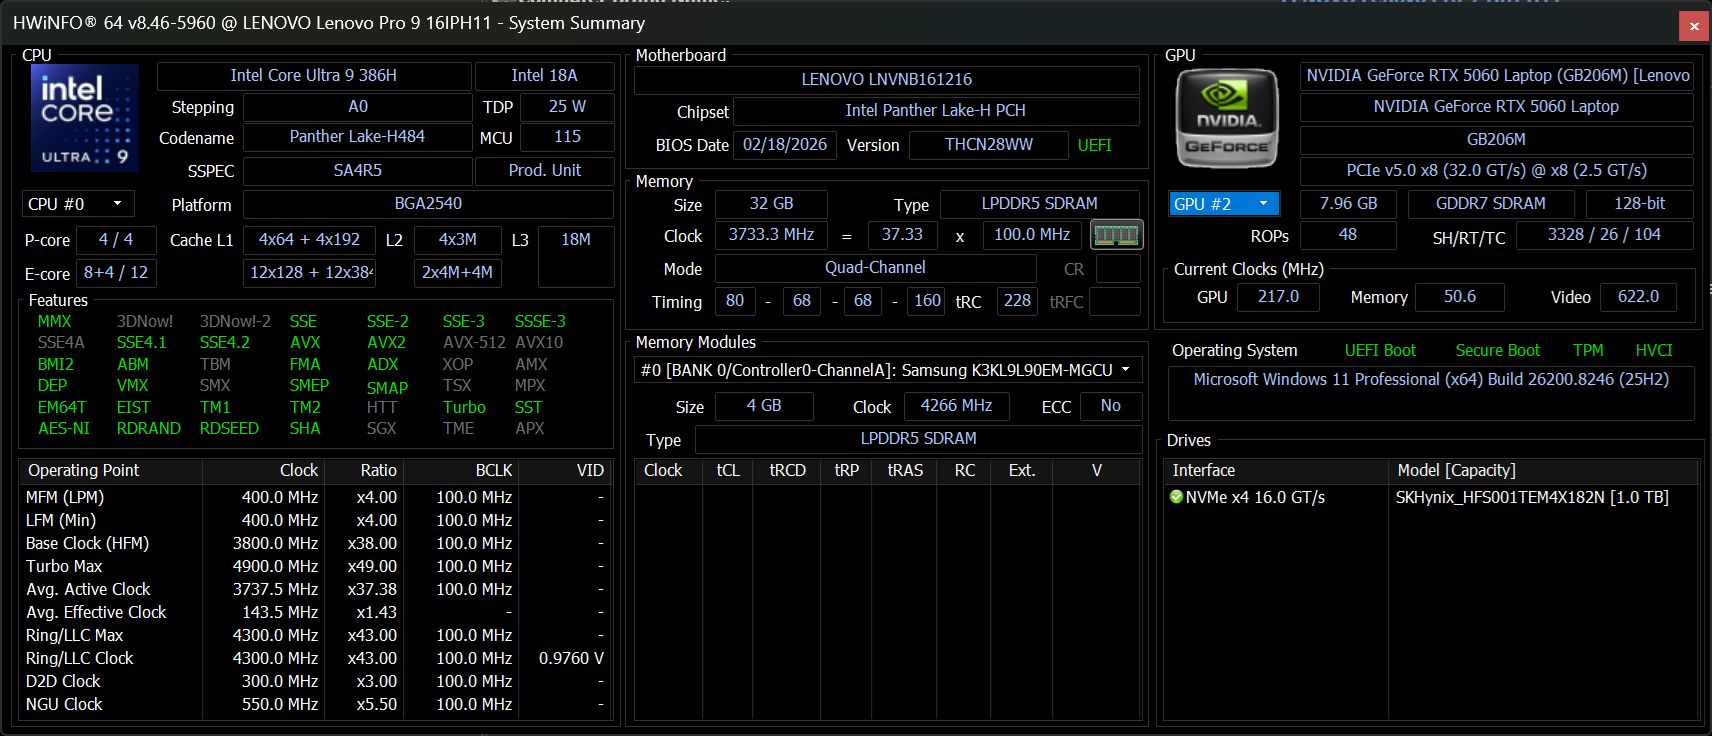The image size is (1712, 736).
Task: Click the green memory module icon
Action: click(1116, 235)
